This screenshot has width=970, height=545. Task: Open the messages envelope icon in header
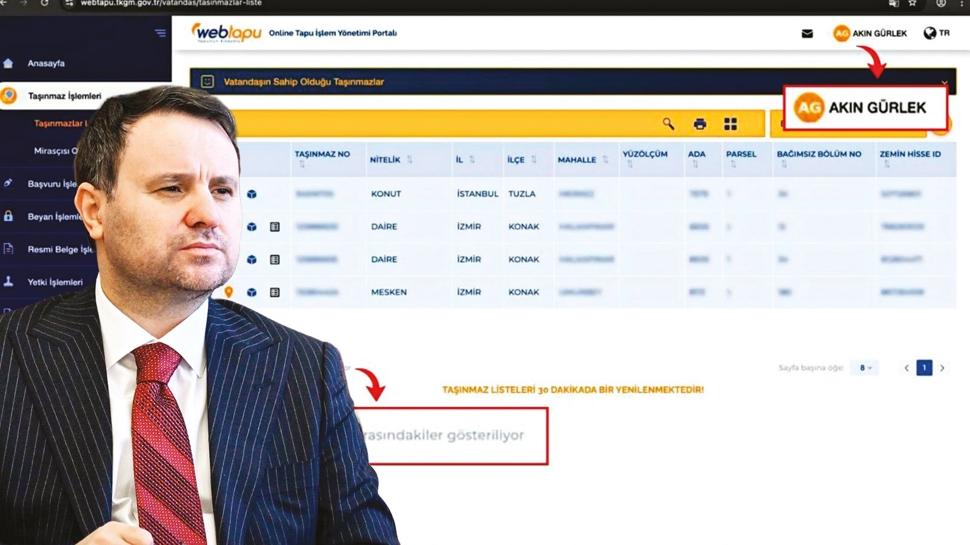click(x=807, y=34)
